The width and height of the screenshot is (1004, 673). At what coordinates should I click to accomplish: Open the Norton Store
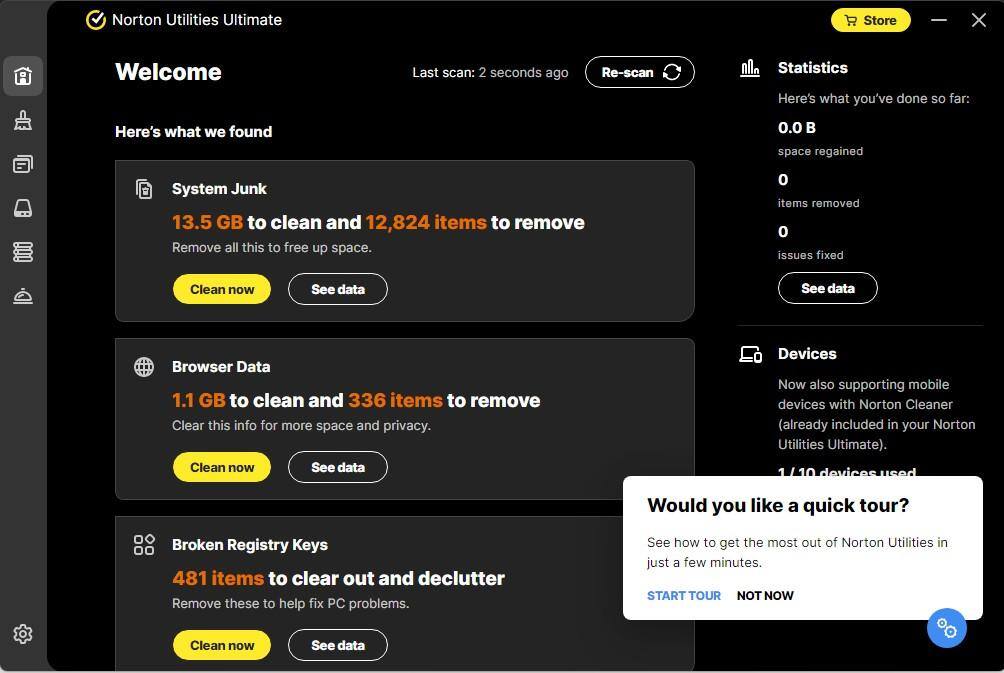tap(870, 20)
